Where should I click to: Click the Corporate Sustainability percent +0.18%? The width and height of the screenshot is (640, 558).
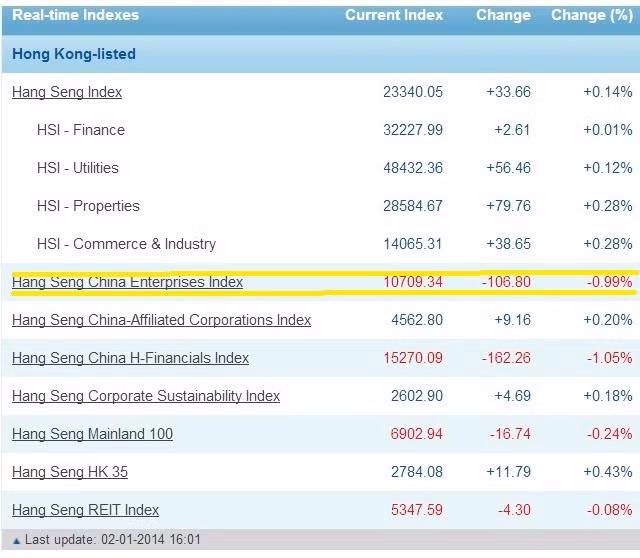[608, 396]
